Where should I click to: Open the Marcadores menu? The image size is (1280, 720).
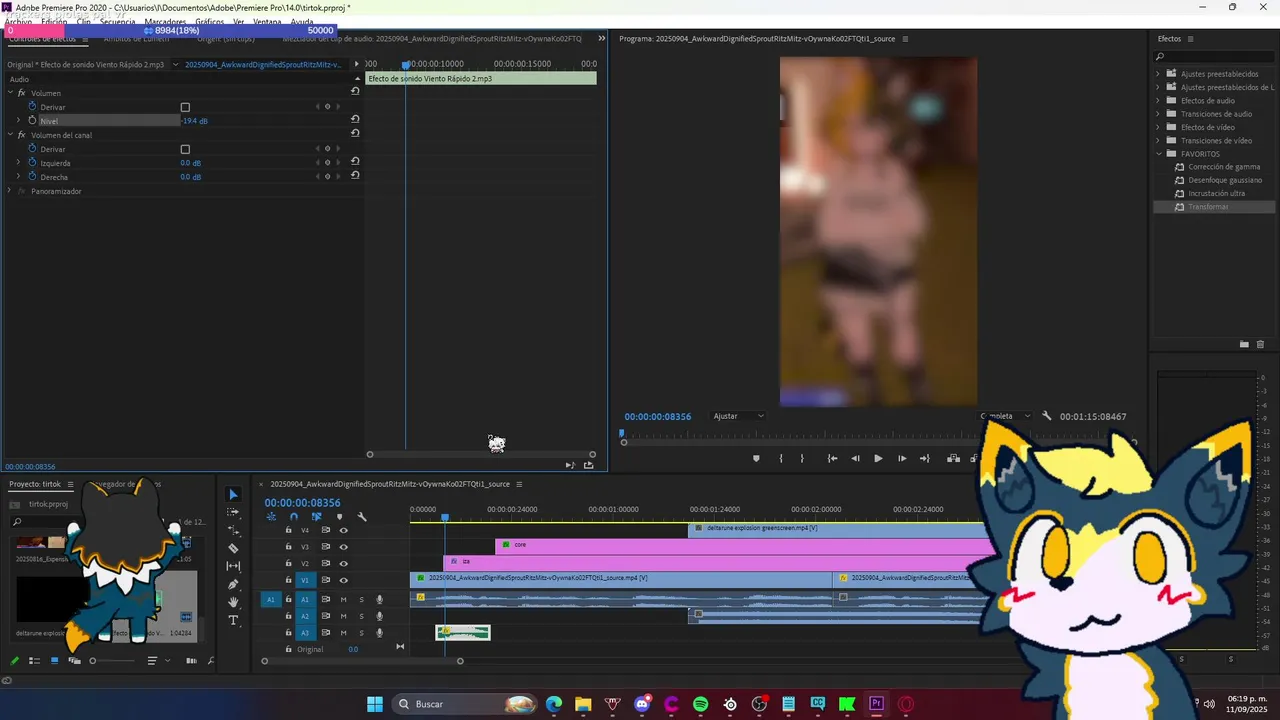165,22
